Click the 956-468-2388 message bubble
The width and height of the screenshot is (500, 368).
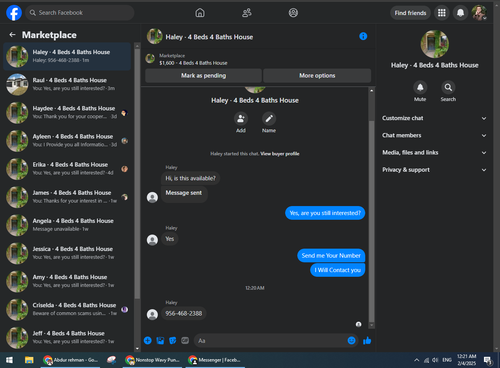(184, 313)
